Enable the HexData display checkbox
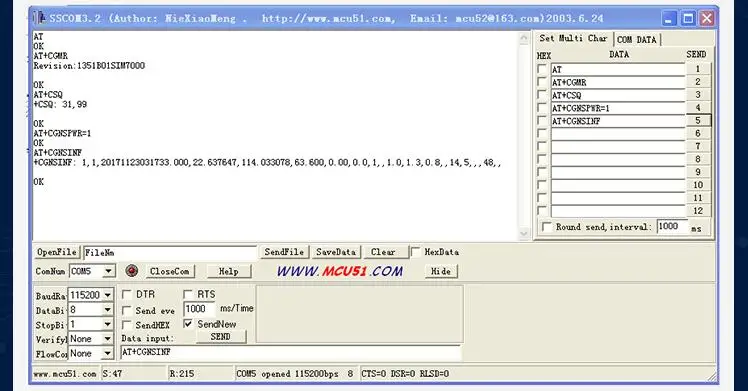The width and height of the screenshot is (748, 391). (x=416, y=251)
